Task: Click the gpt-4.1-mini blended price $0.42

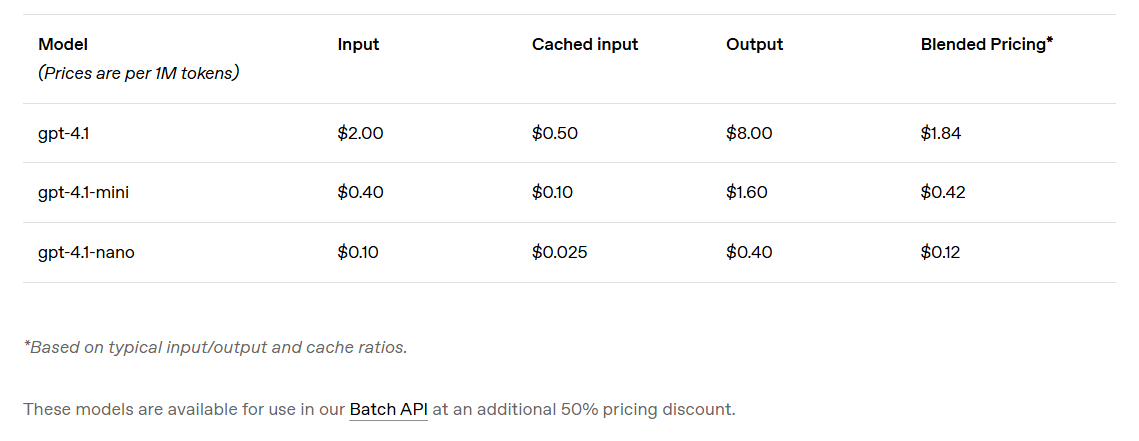Action: tap(942, 192)
